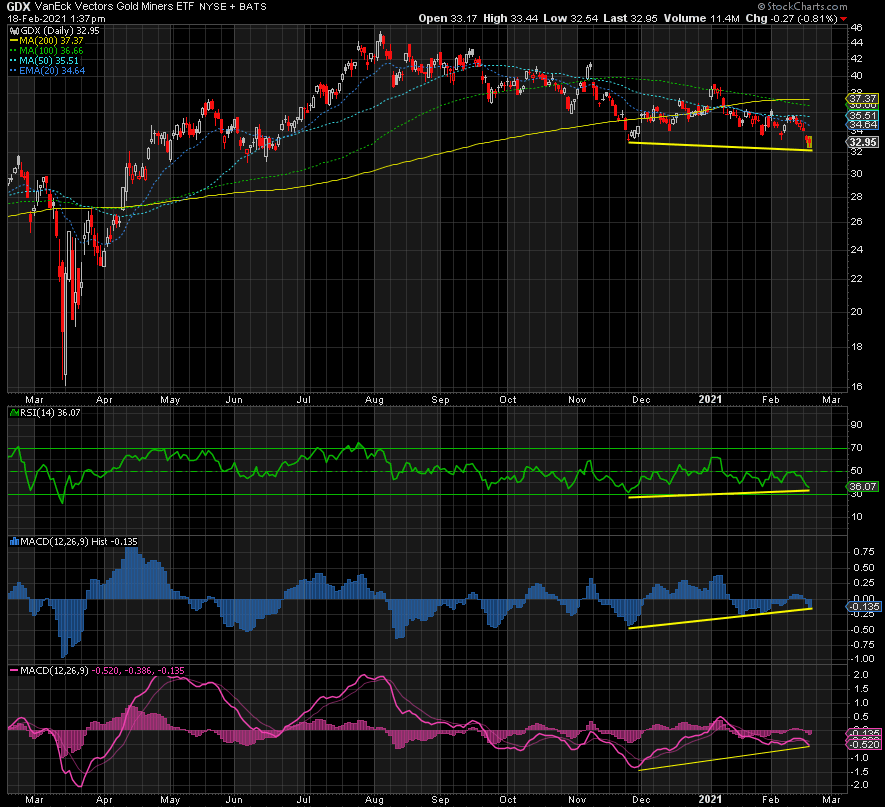Screen dimensions: 885x807
Task: Click the Nov label under the price chart
Action: tap(577, 400)
